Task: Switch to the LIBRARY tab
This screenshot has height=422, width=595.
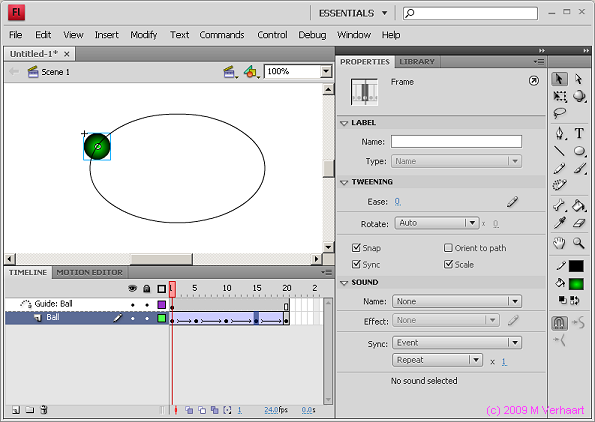Action: [x=417, y=61]
